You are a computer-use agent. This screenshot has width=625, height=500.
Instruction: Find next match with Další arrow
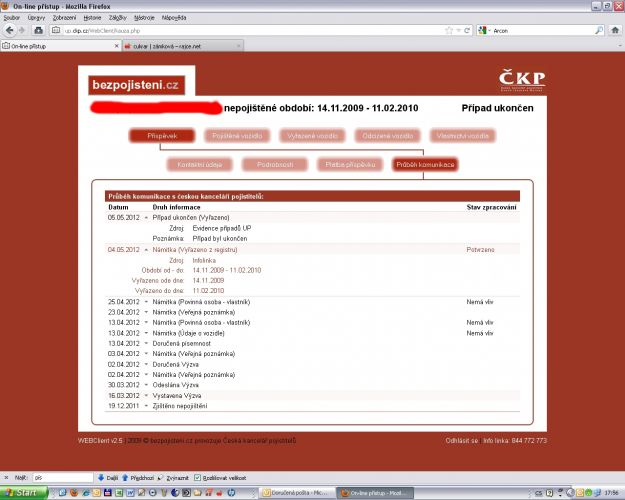click(x=108, y=477)
